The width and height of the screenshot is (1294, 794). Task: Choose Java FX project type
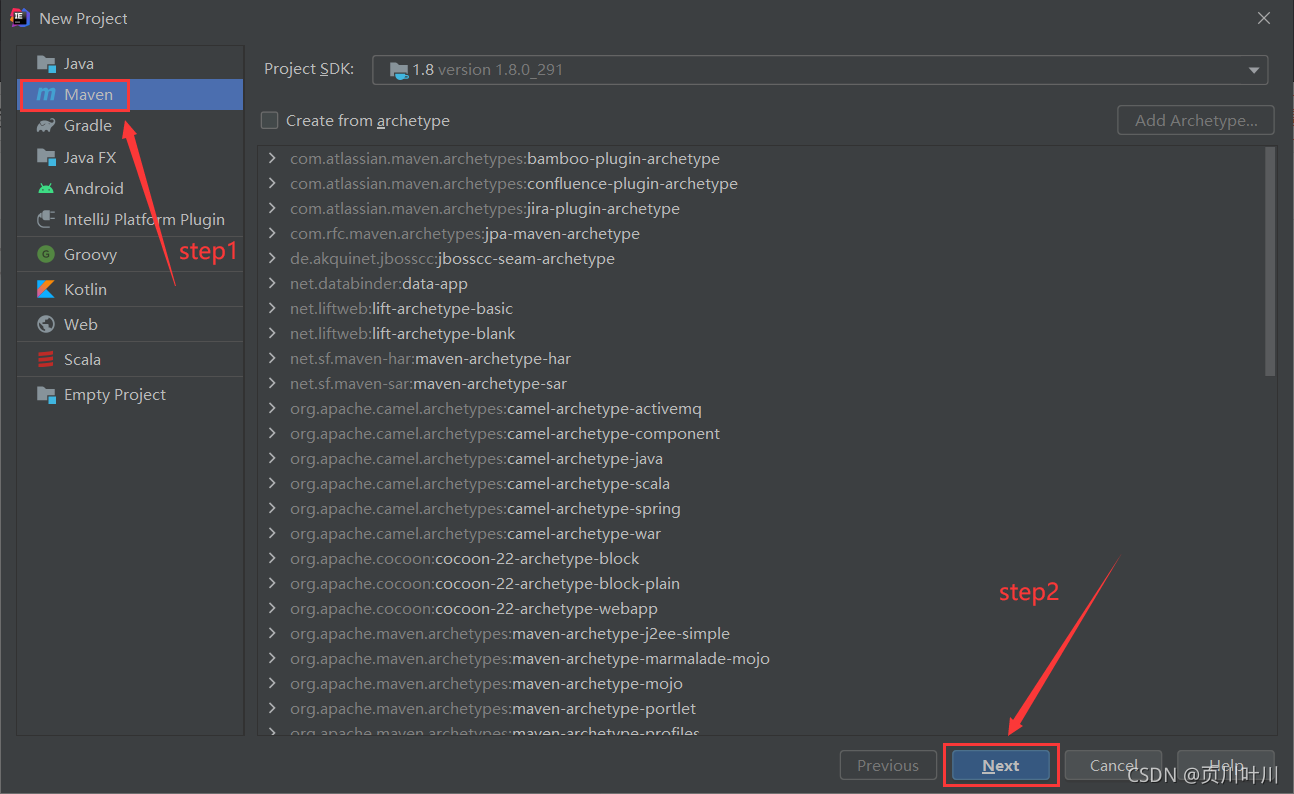130,157
